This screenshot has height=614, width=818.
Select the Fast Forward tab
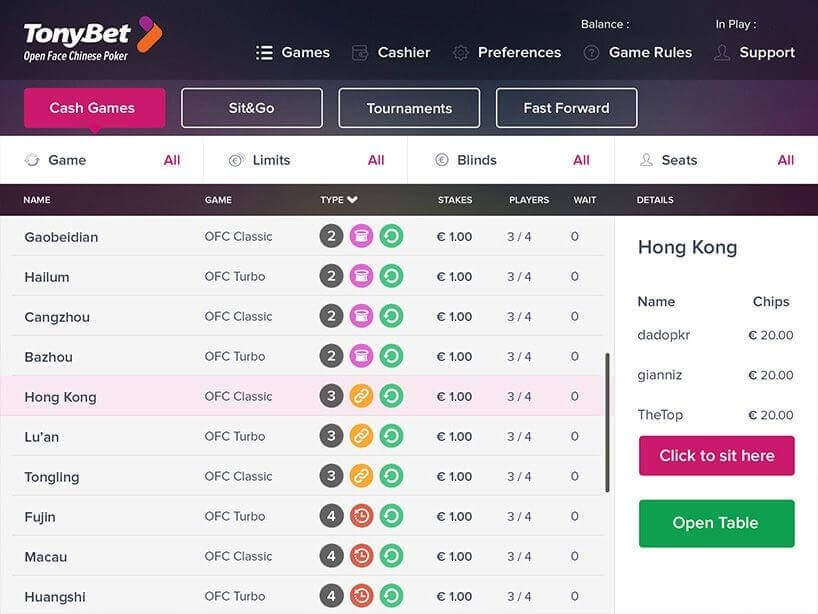click(566, 108)
